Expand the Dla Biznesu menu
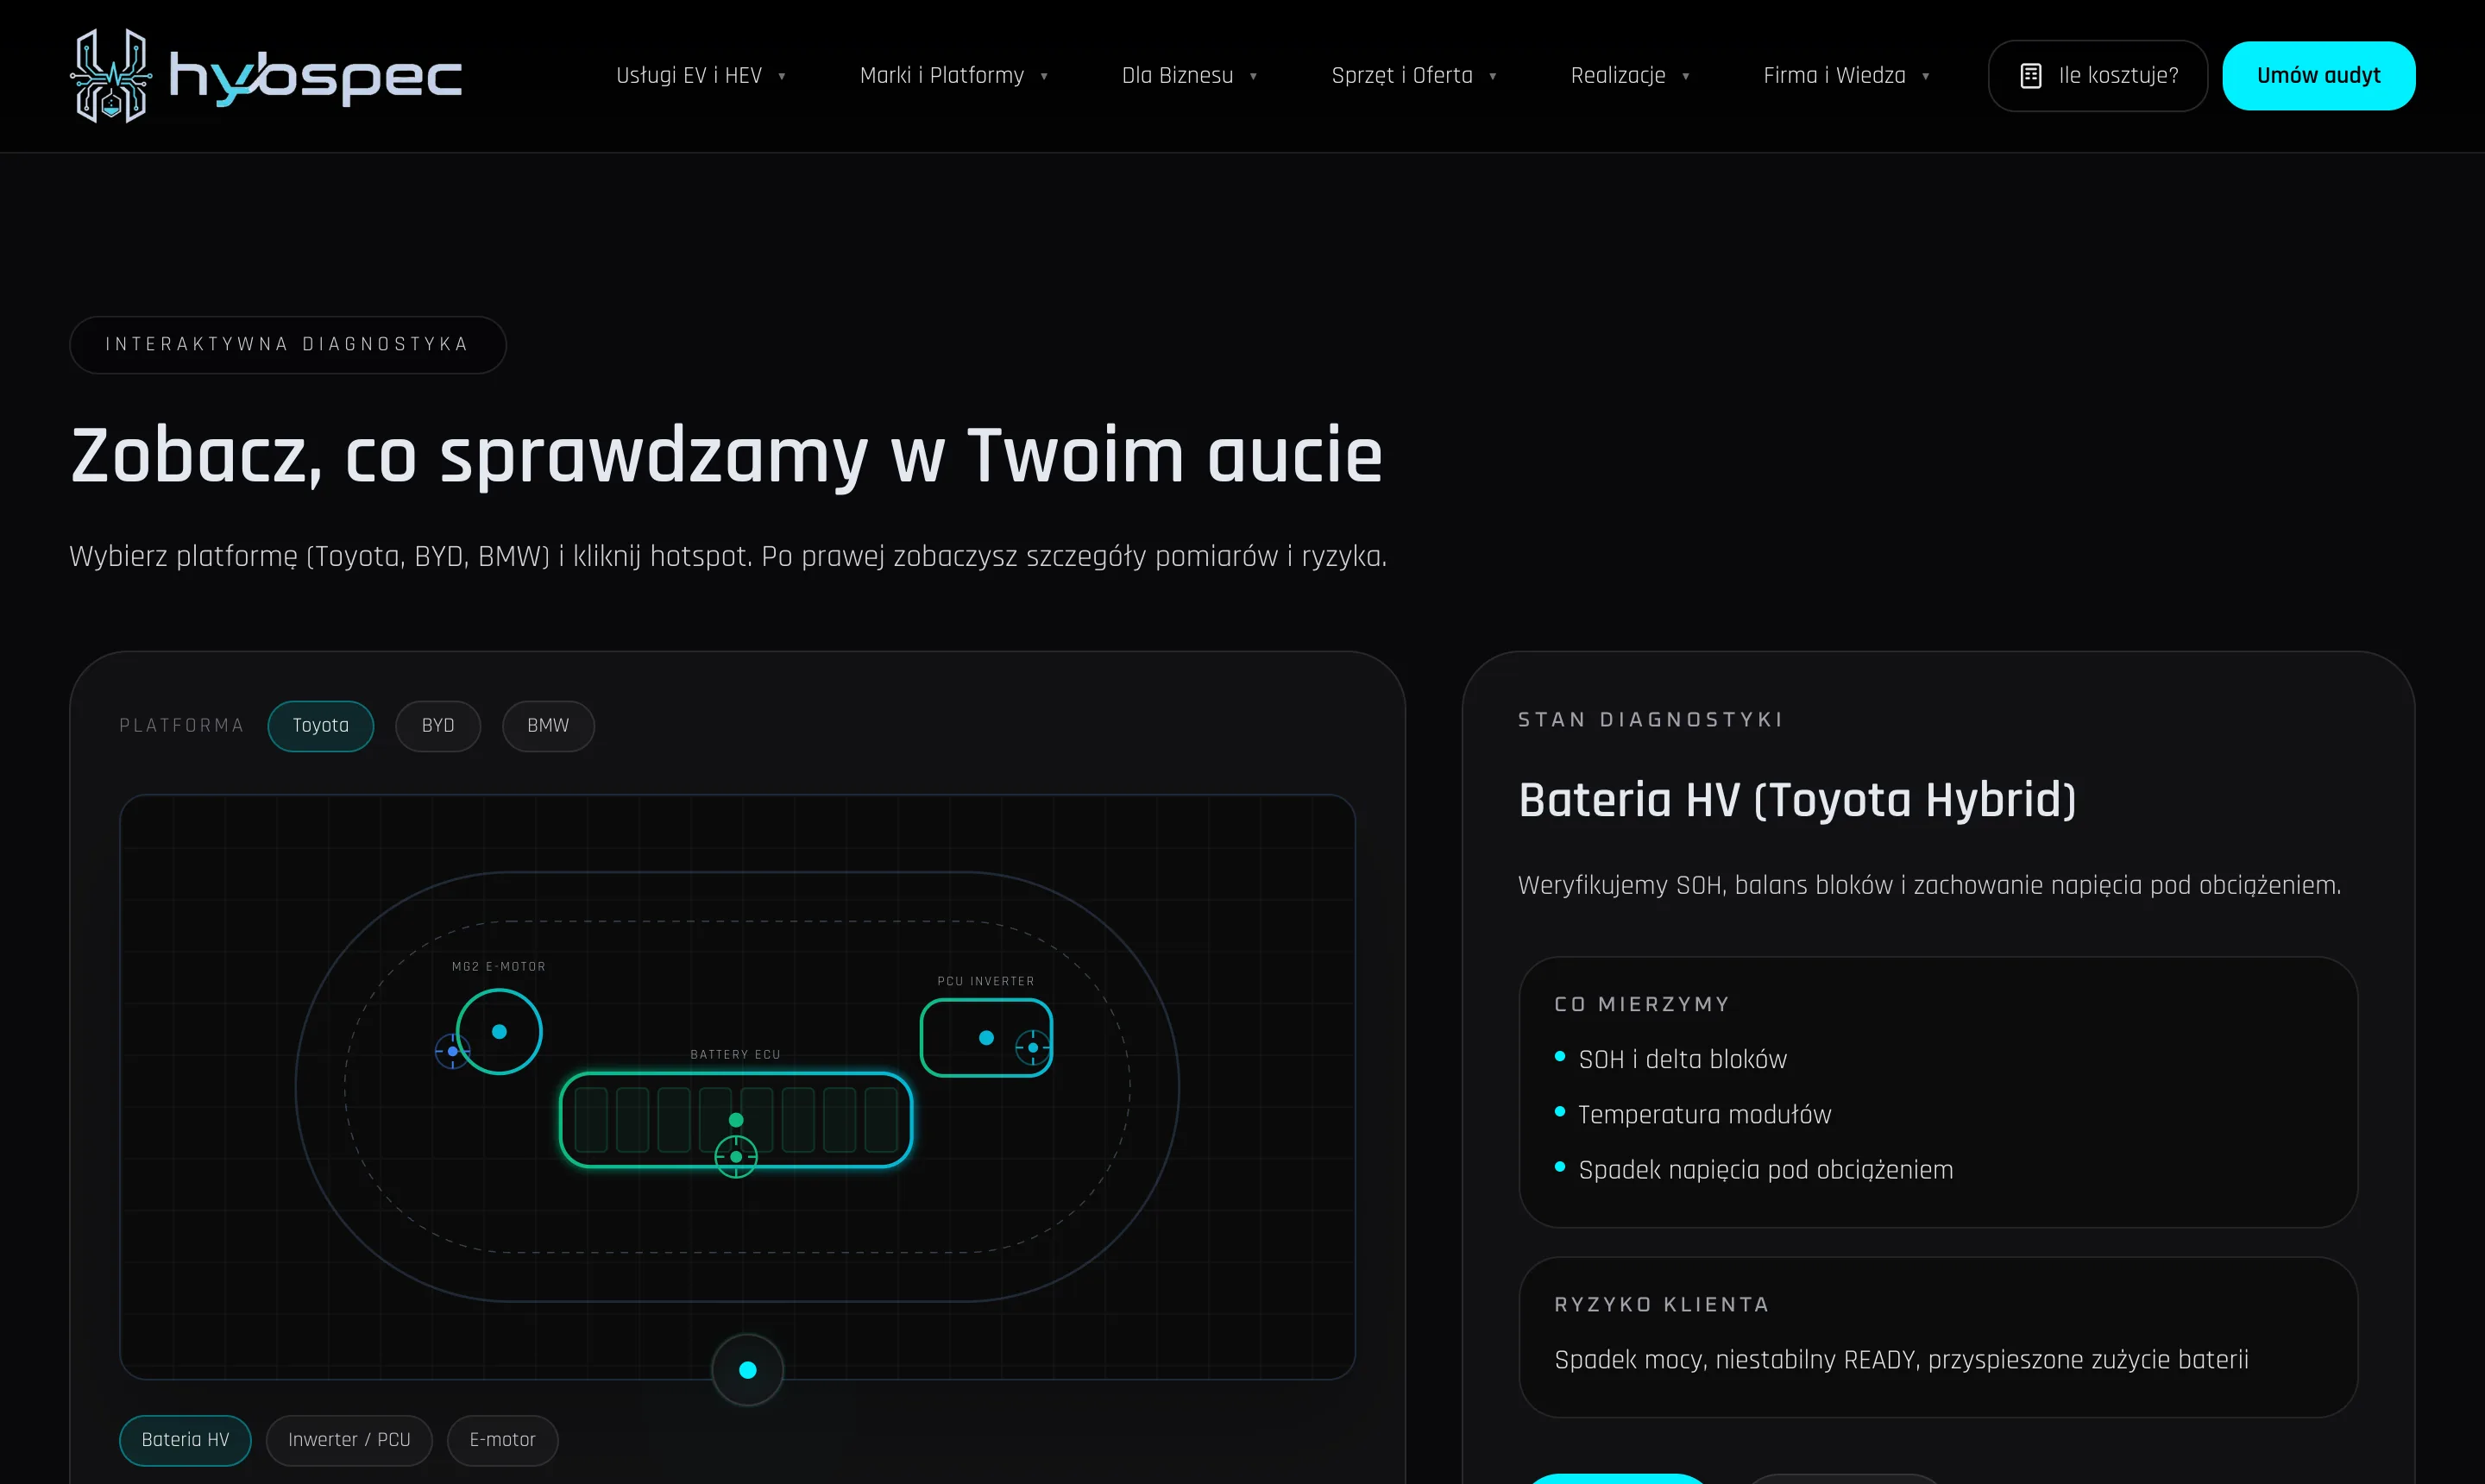The image size is (2485, 1484). coord(1190,76)
